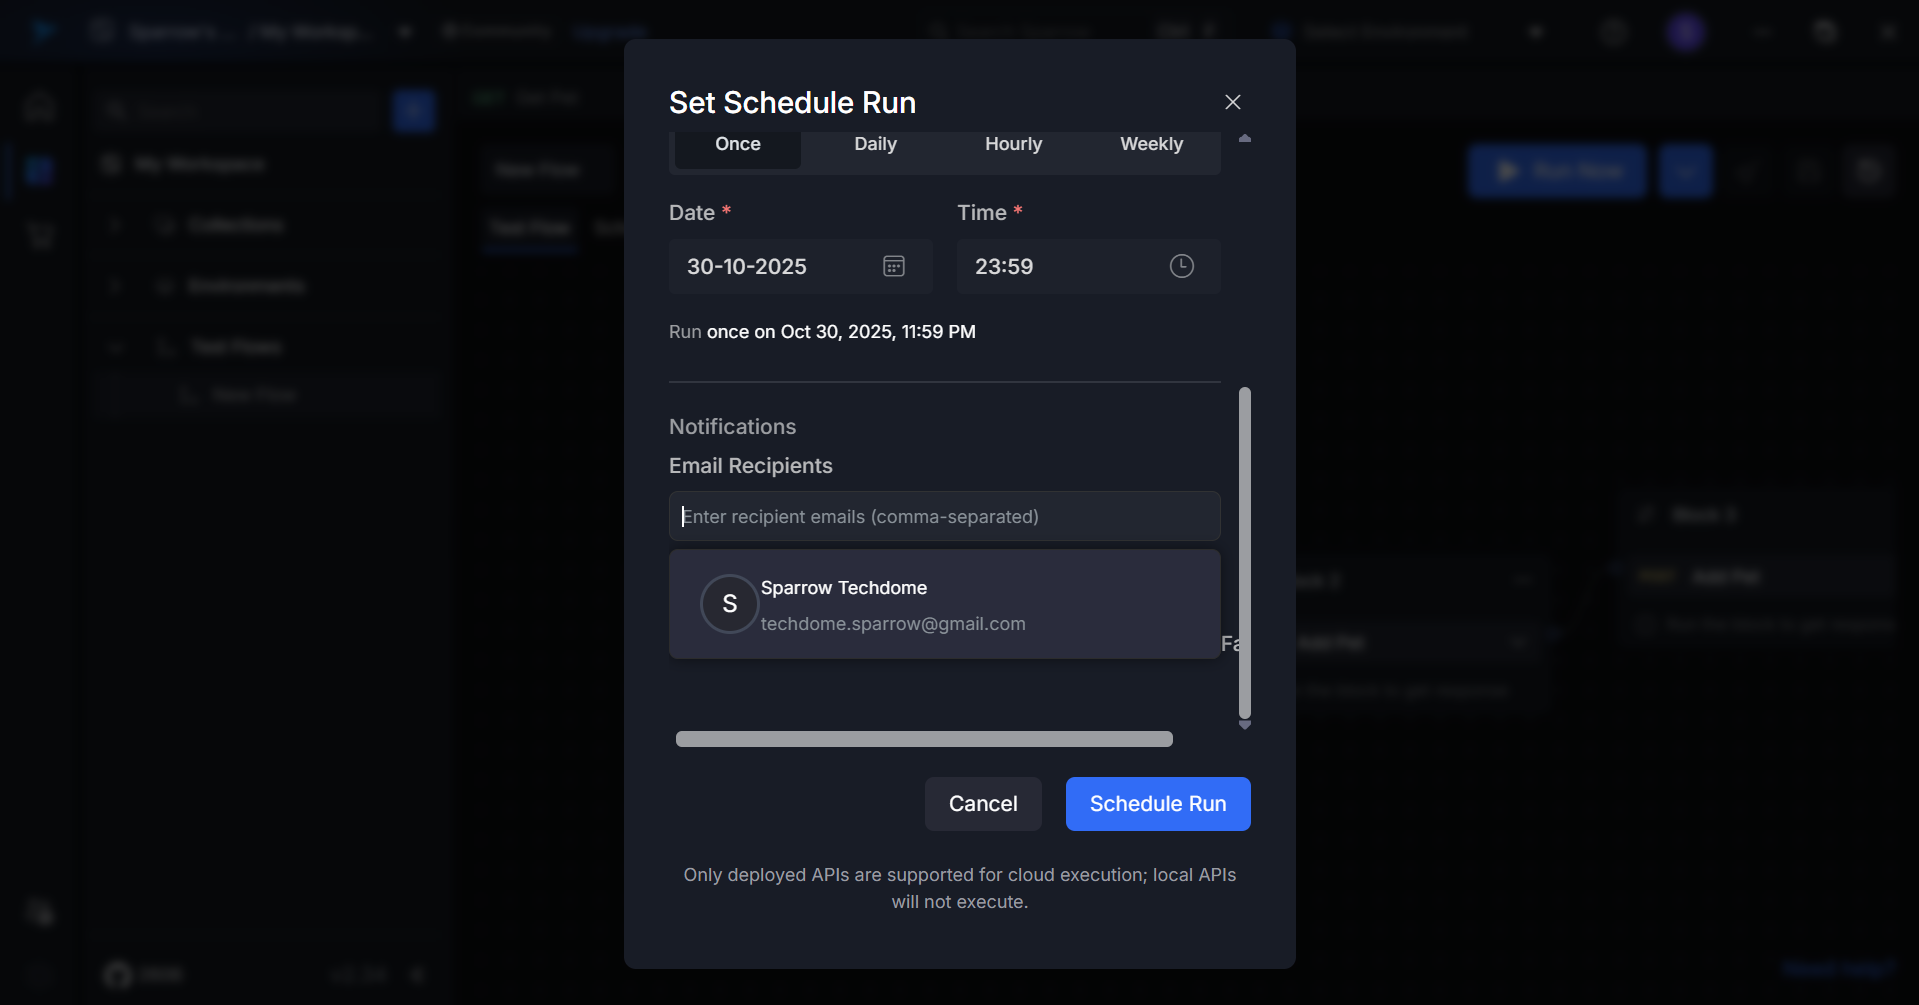Click the Run Now button behind dialog
This screenshot has width=1919, height=1005.
click(1556, 171)
